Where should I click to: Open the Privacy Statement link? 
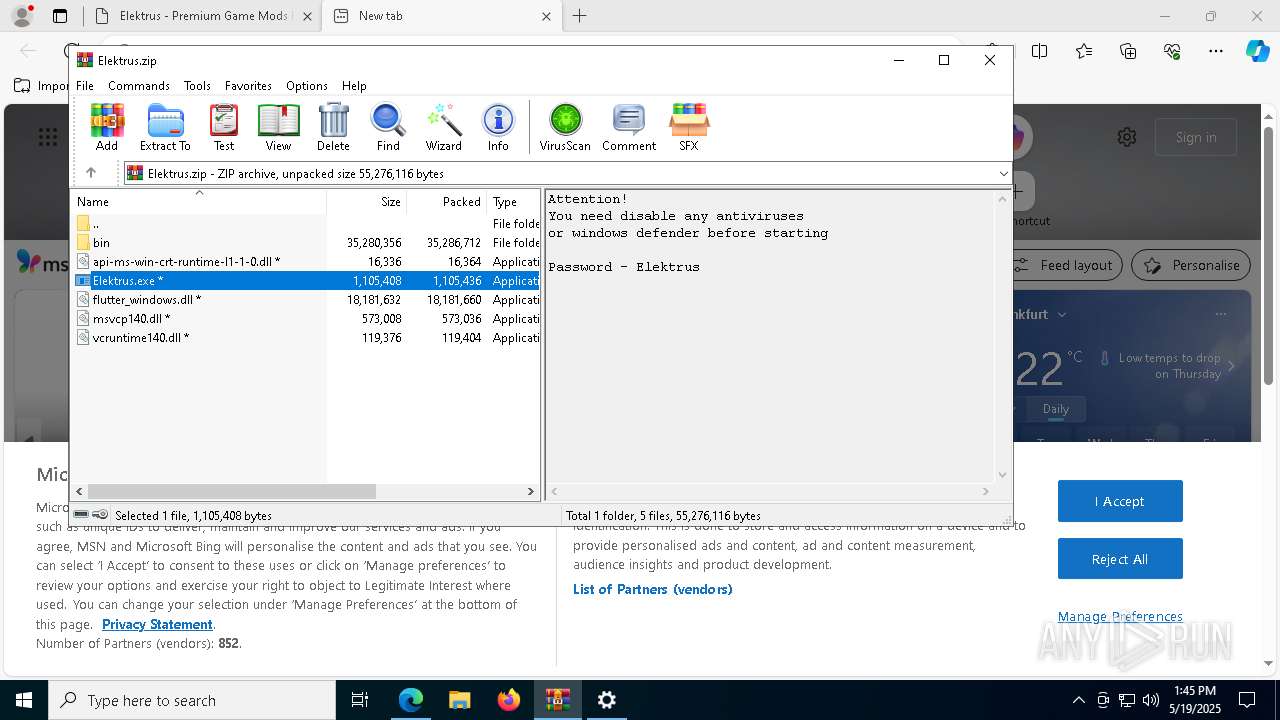[157, 624]
